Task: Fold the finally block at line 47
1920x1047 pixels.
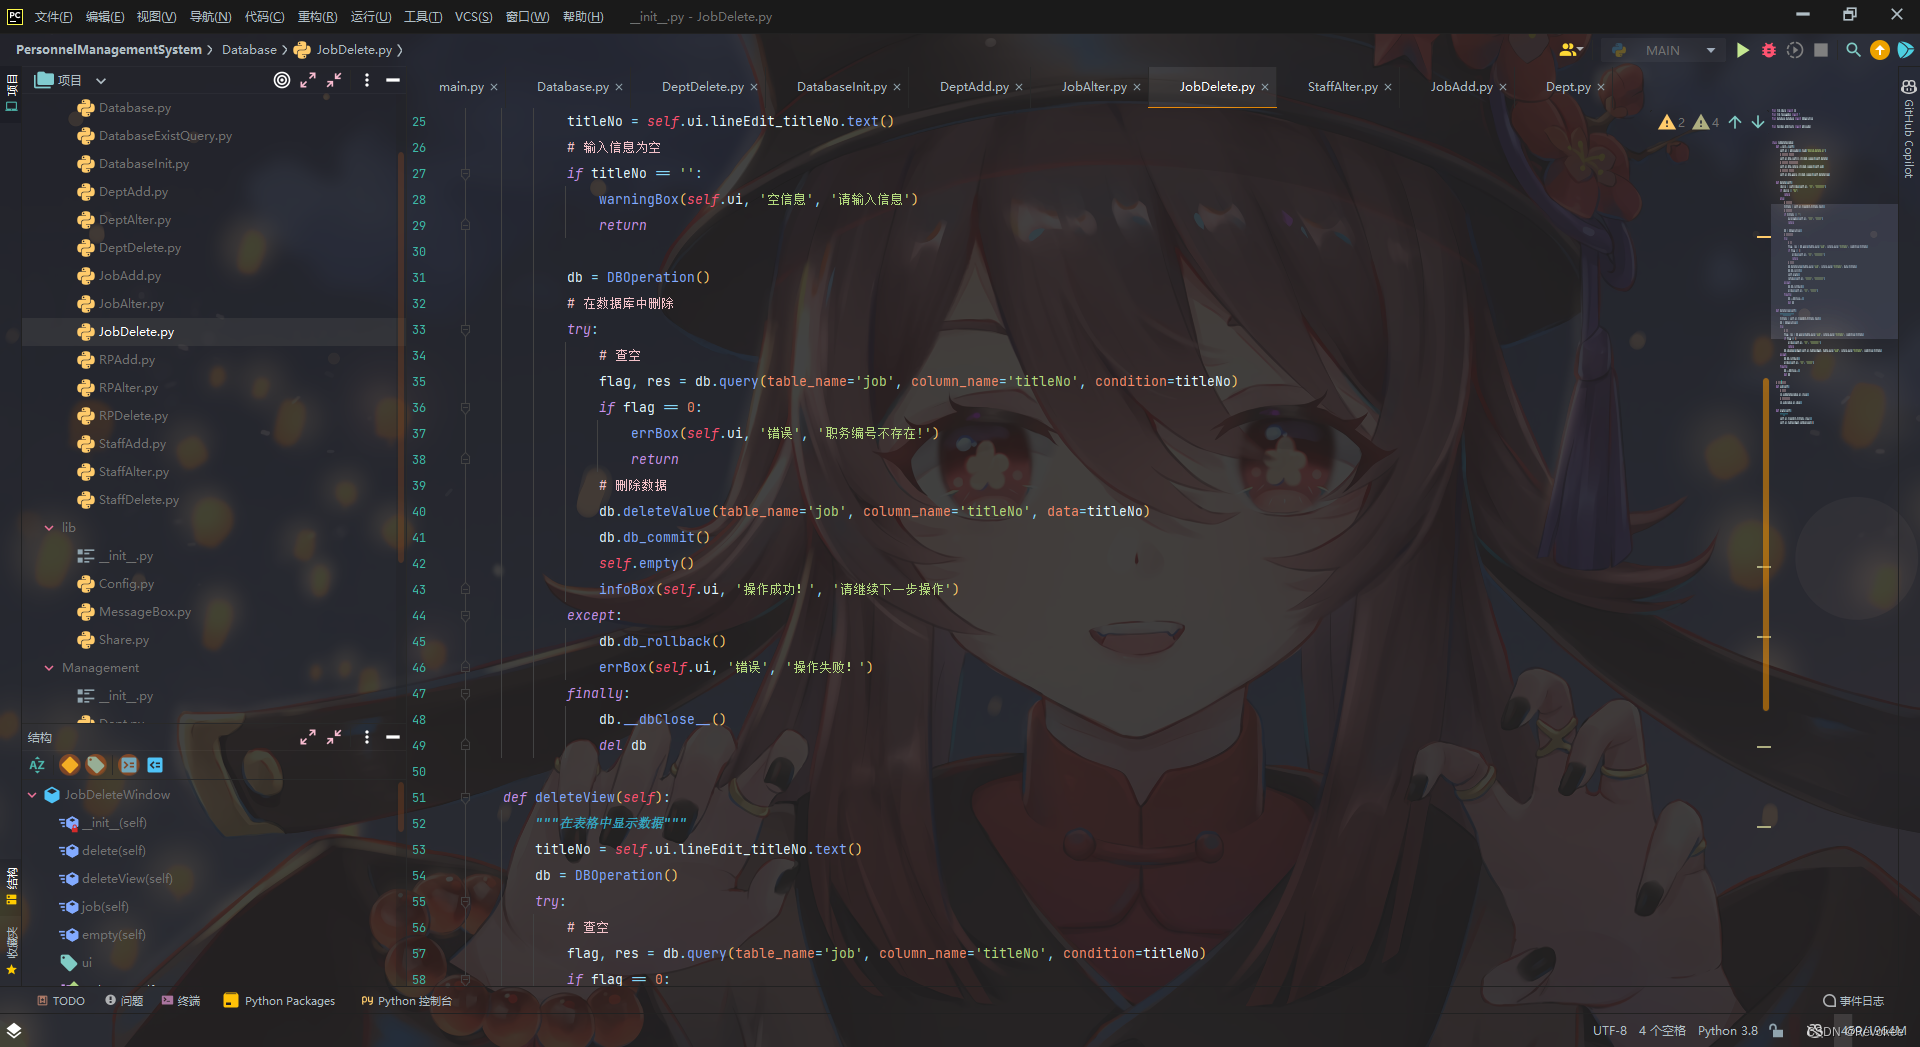Action: pyautogui.click(x=466, y=693)
